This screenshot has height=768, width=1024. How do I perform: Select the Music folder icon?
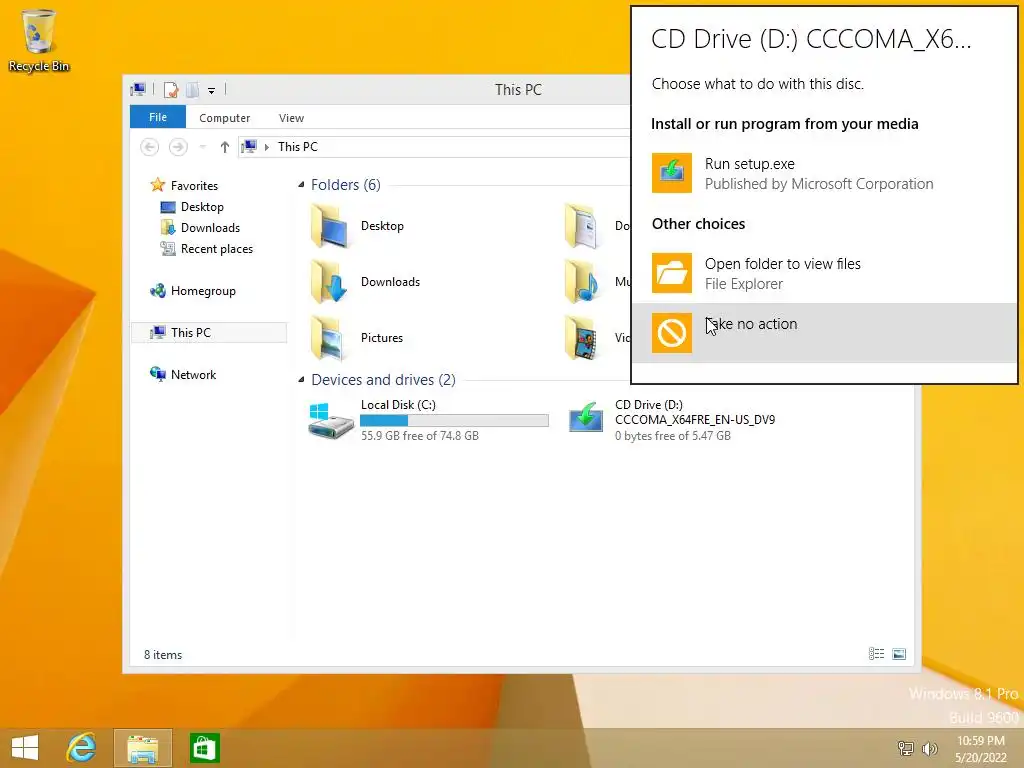point(583,281)
